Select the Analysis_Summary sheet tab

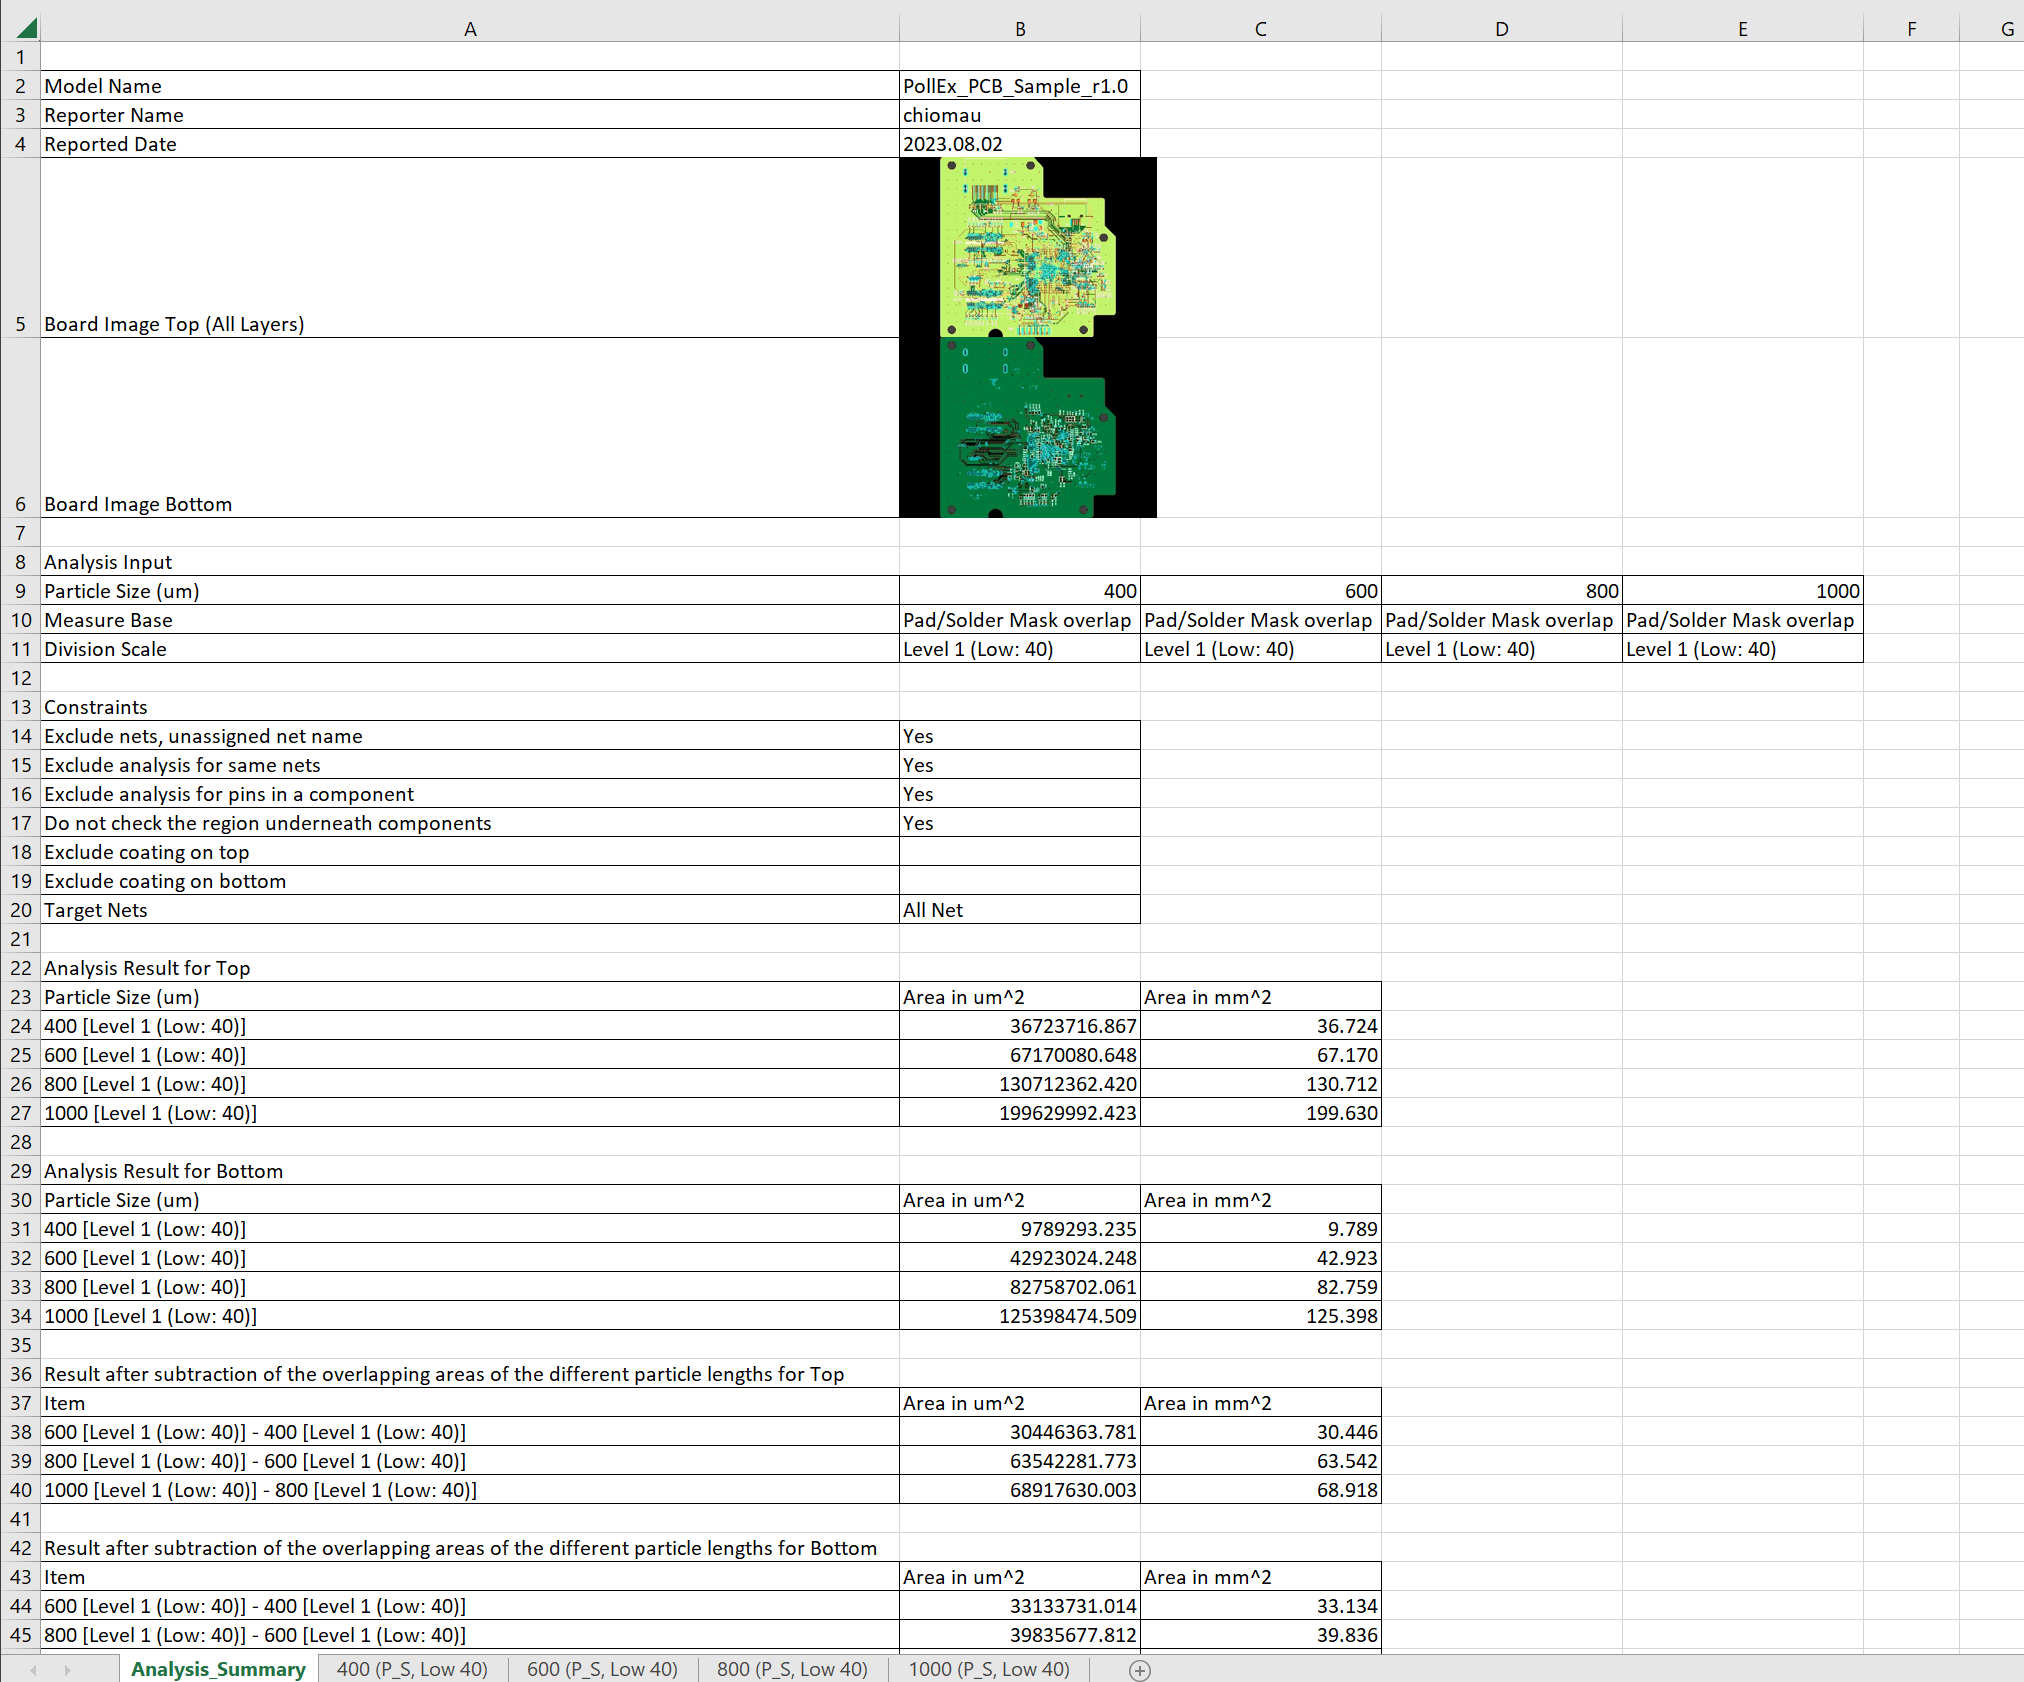(218, 1669)
